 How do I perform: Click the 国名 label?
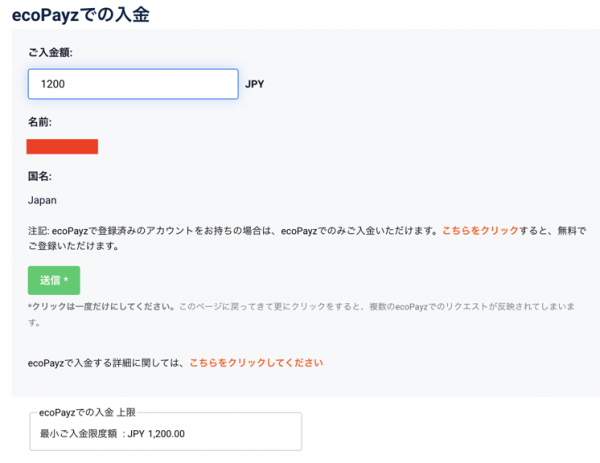click(x=40, y=176)
